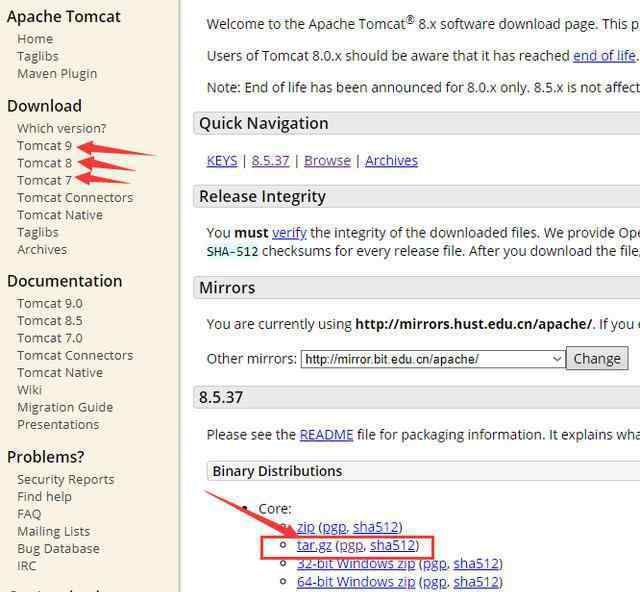Open Browse in Quick Navigation
Screen dimensions: 640x592
(x=327, y=160)
